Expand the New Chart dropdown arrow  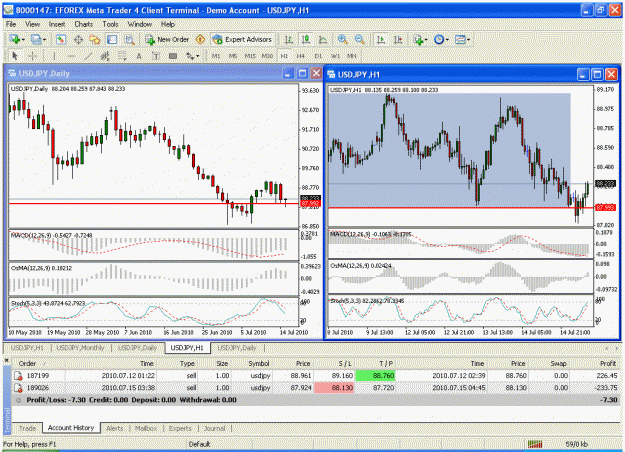(24, 40)
